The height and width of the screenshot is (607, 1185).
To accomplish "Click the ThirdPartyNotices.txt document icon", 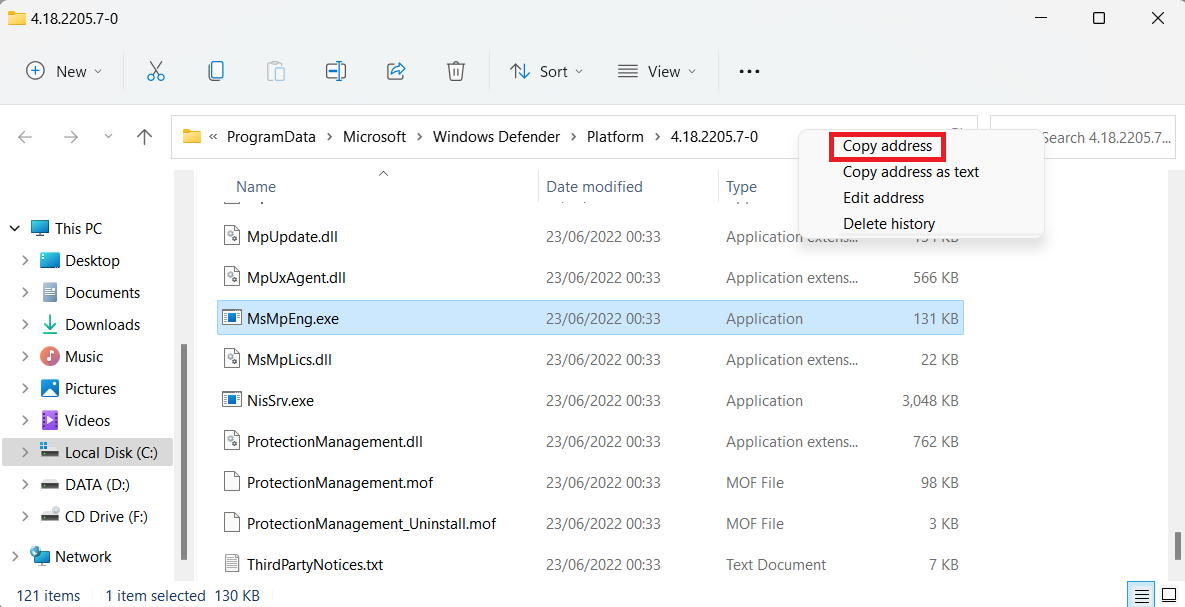I will point(231,564).
